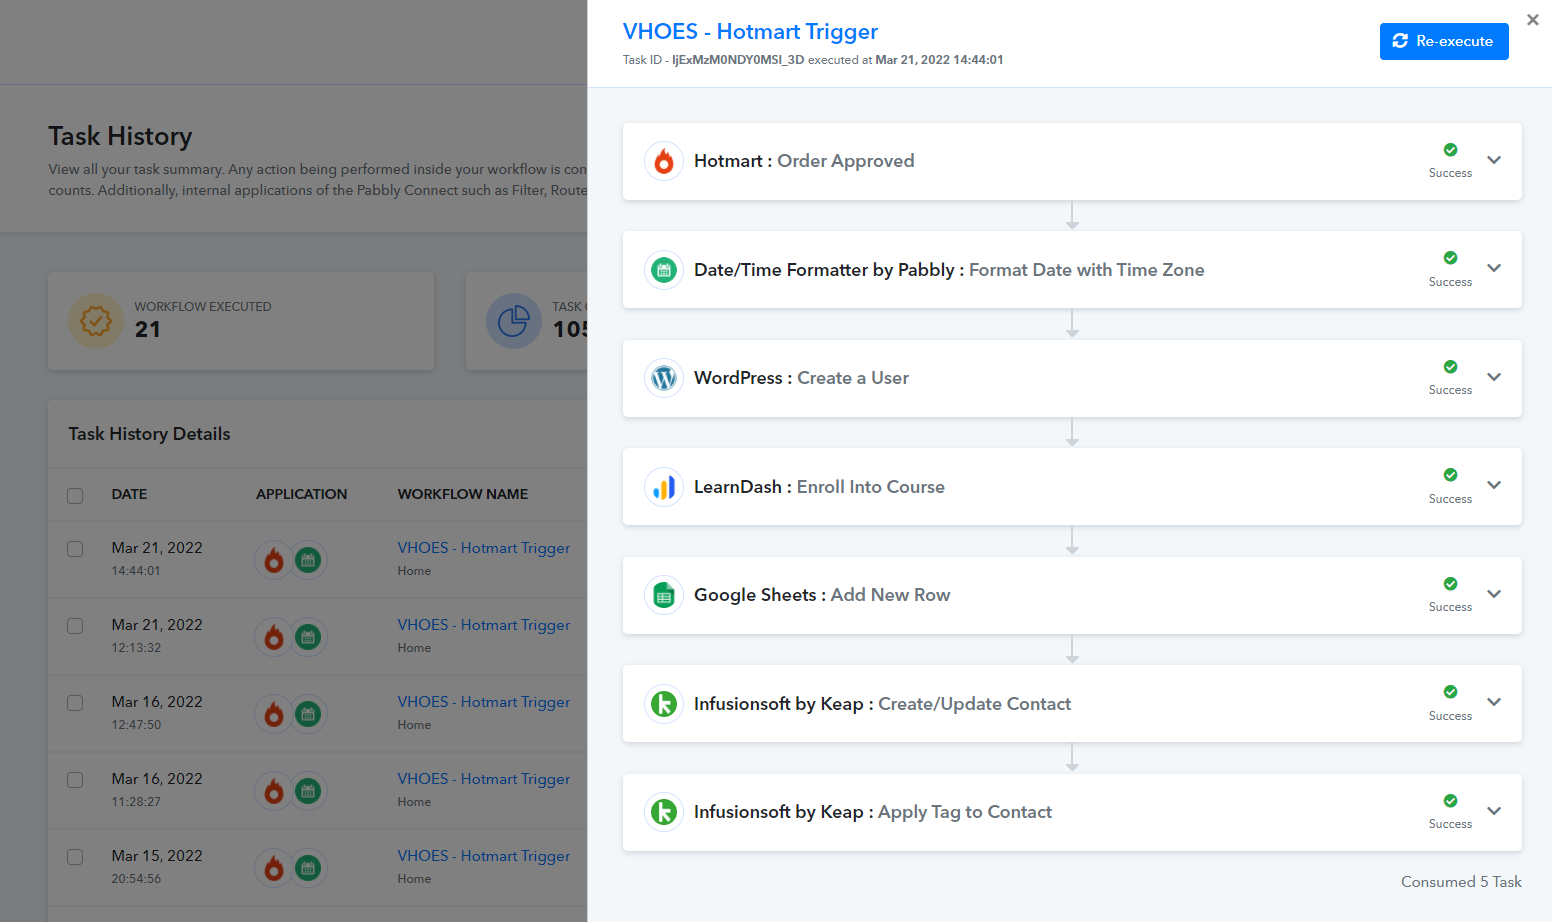
Task: Select the Mar 21, 2022 12:13:32 task checkbox
Action: [x=75, y=626]
